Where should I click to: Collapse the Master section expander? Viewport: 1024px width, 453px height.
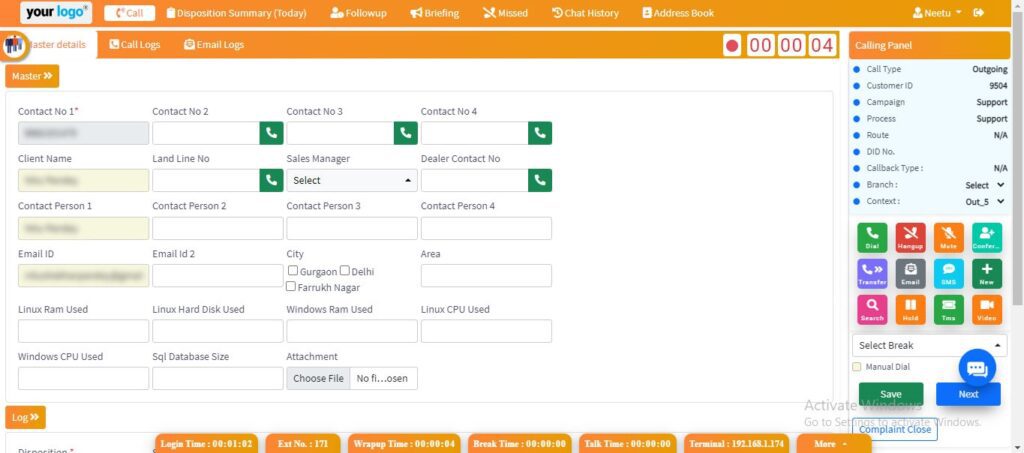click(32, 76)
